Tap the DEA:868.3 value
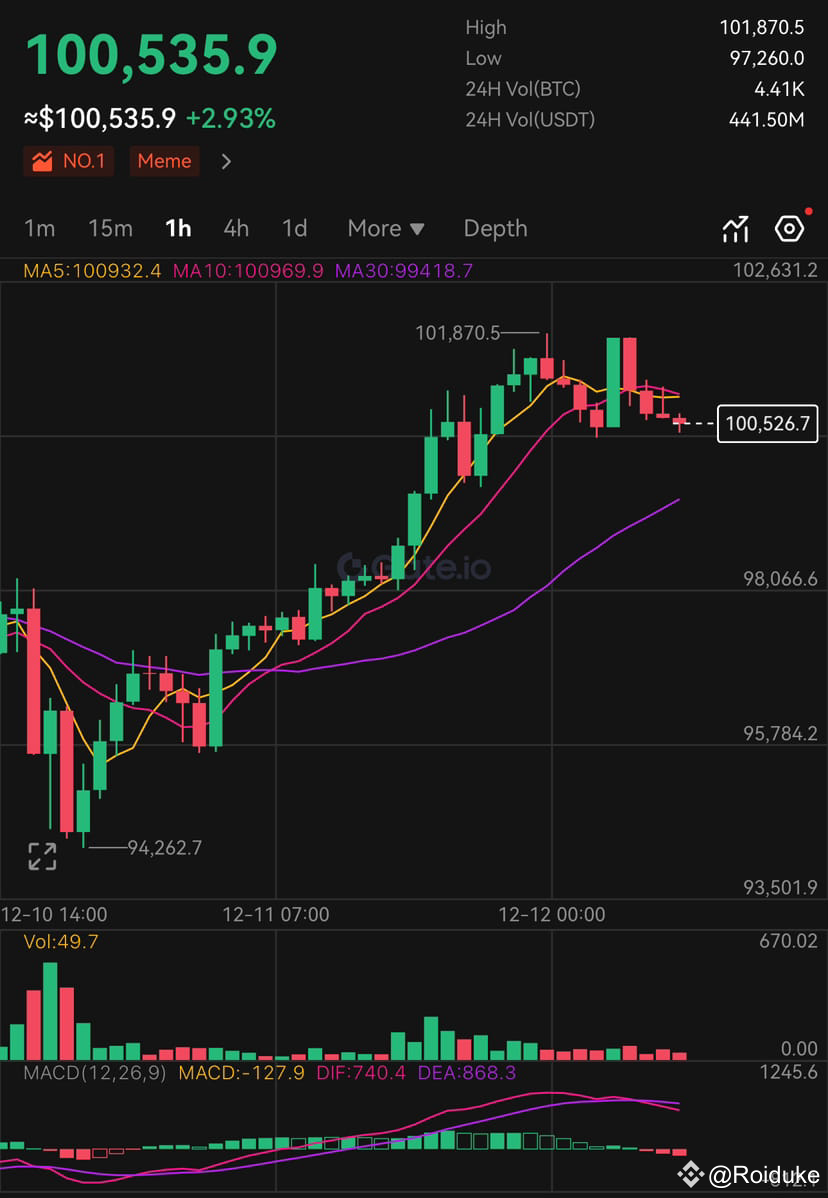 (467, 1073)
